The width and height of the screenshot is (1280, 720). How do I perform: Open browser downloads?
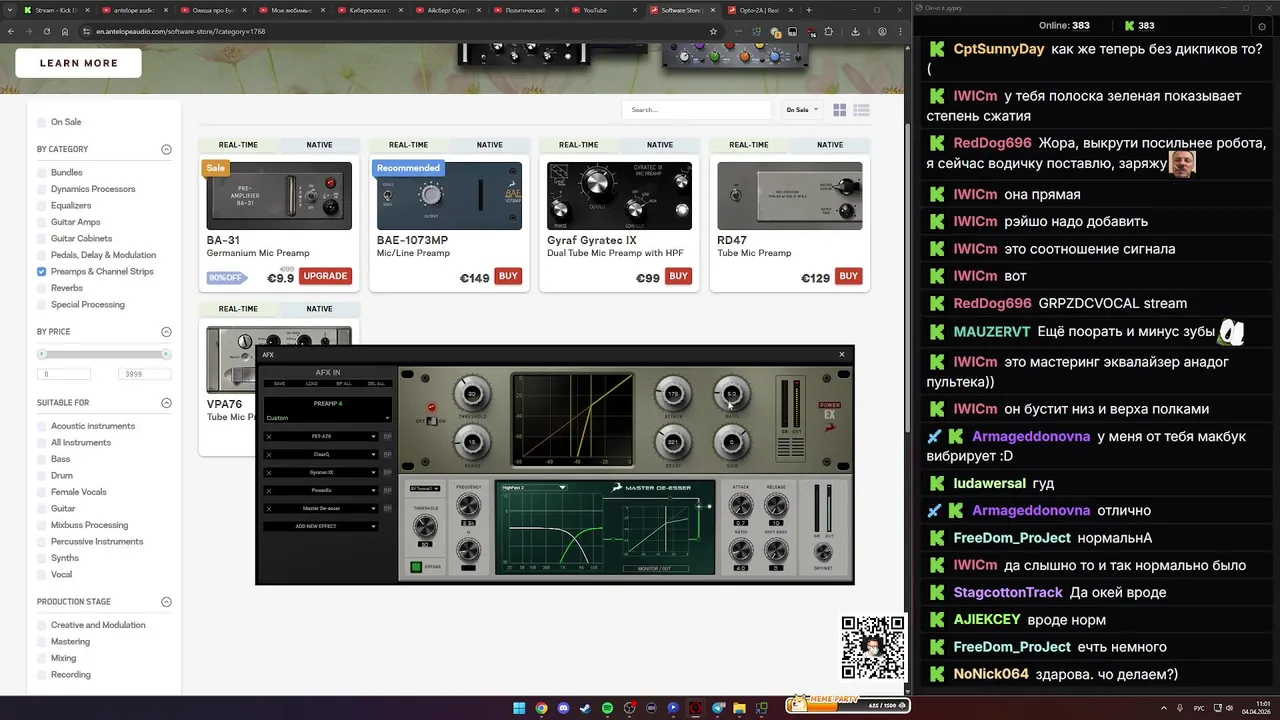(x=855, y=31)
